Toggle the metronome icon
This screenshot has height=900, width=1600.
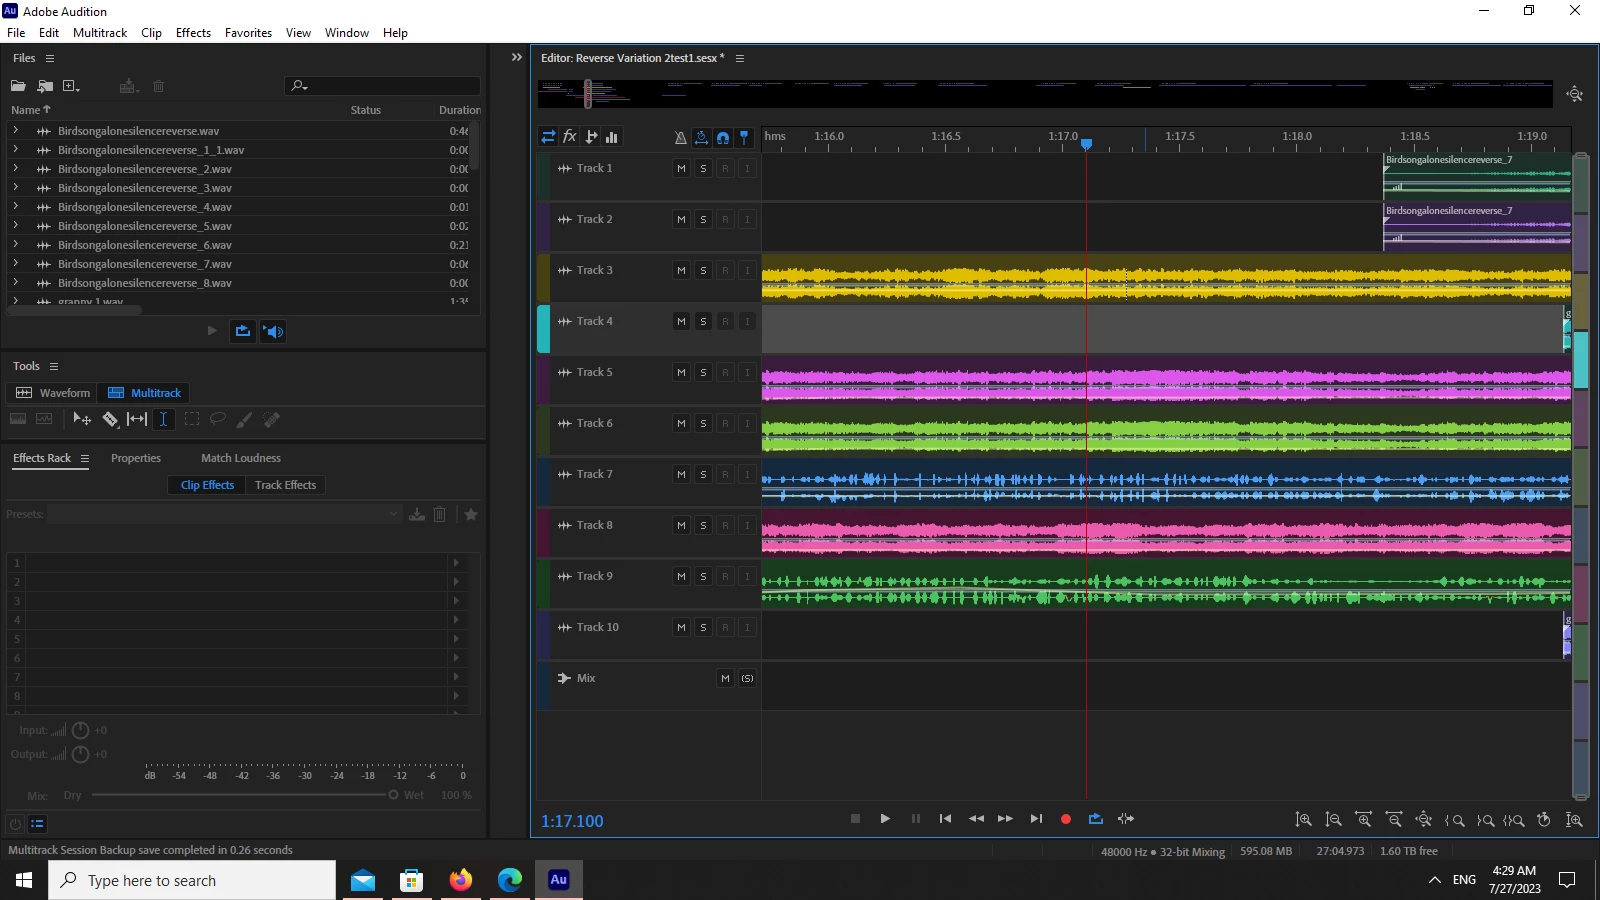pyautogui.click(x=680, y=137)
